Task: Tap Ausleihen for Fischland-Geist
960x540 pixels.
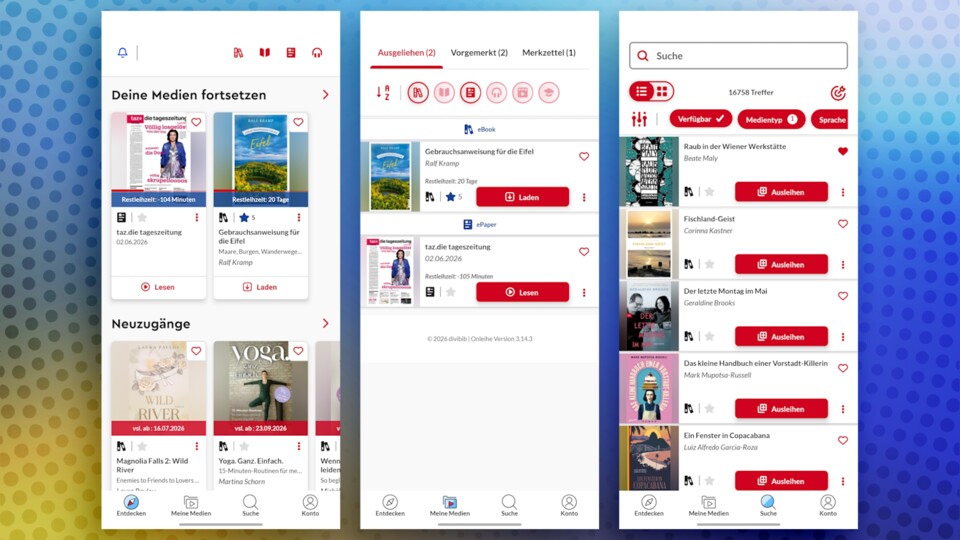Action: pyautogui.click(x=781, y=264)
